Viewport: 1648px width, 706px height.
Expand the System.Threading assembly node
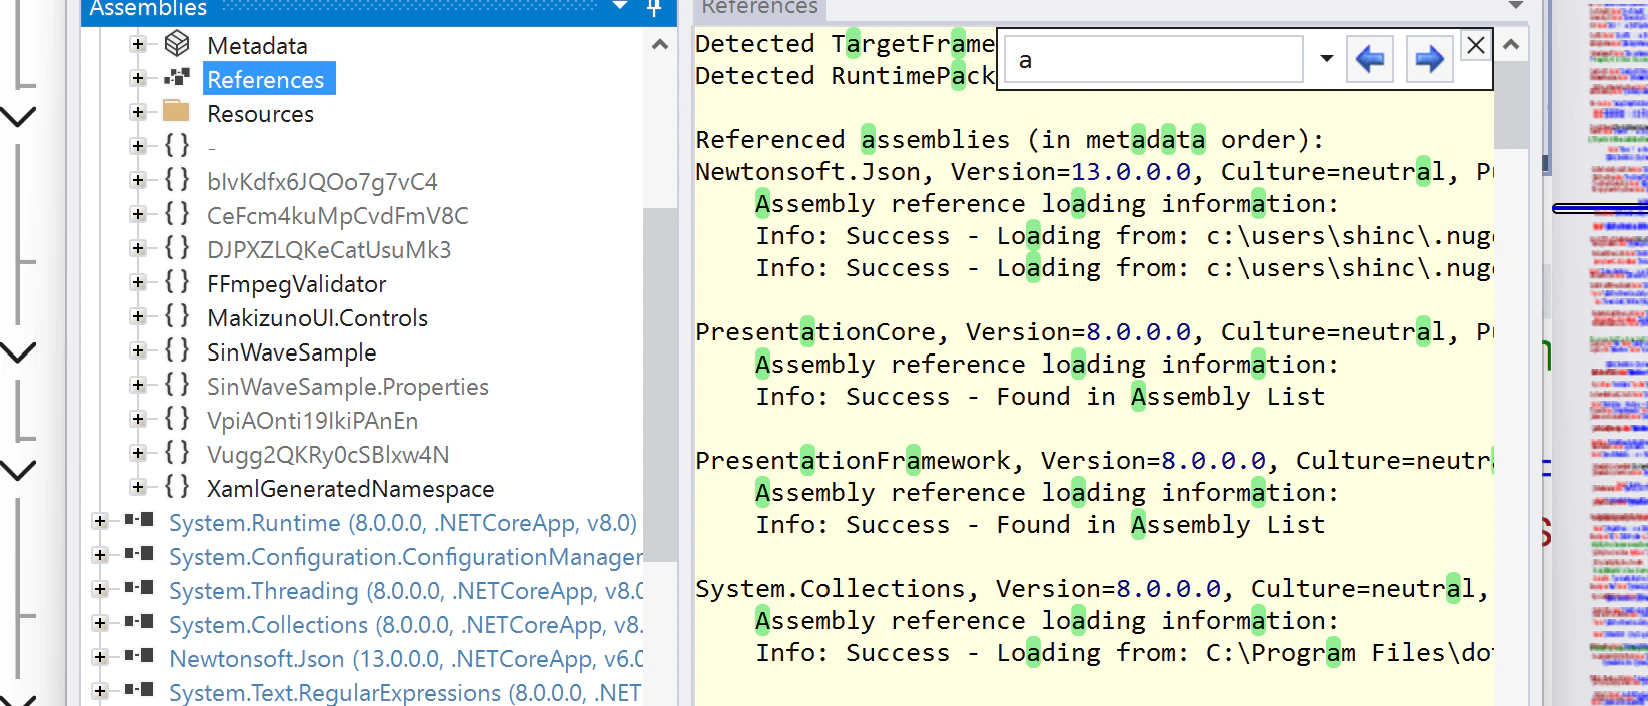(x=99, y=589)
